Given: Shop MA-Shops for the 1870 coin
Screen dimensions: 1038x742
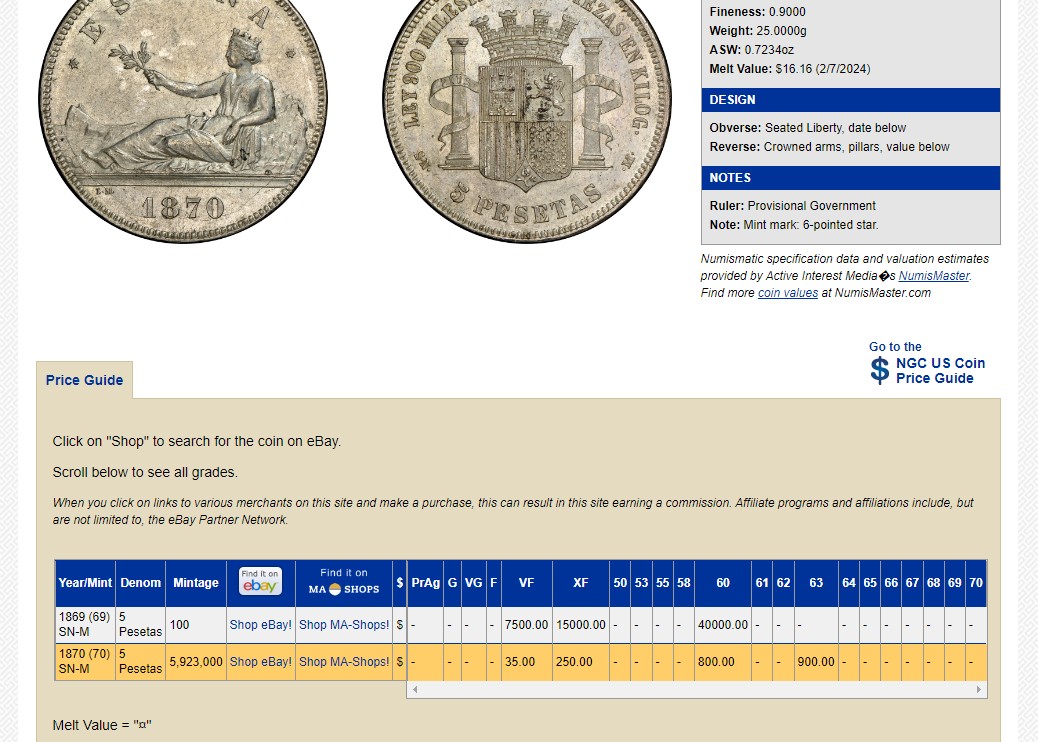Looking at the screenshot, I should 344,662.
